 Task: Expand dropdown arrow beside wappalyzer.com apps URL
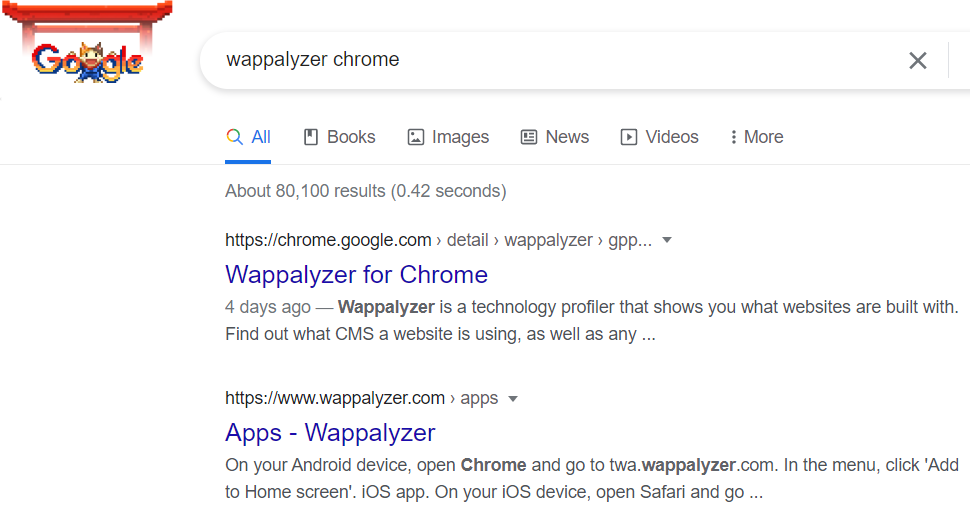513,399
